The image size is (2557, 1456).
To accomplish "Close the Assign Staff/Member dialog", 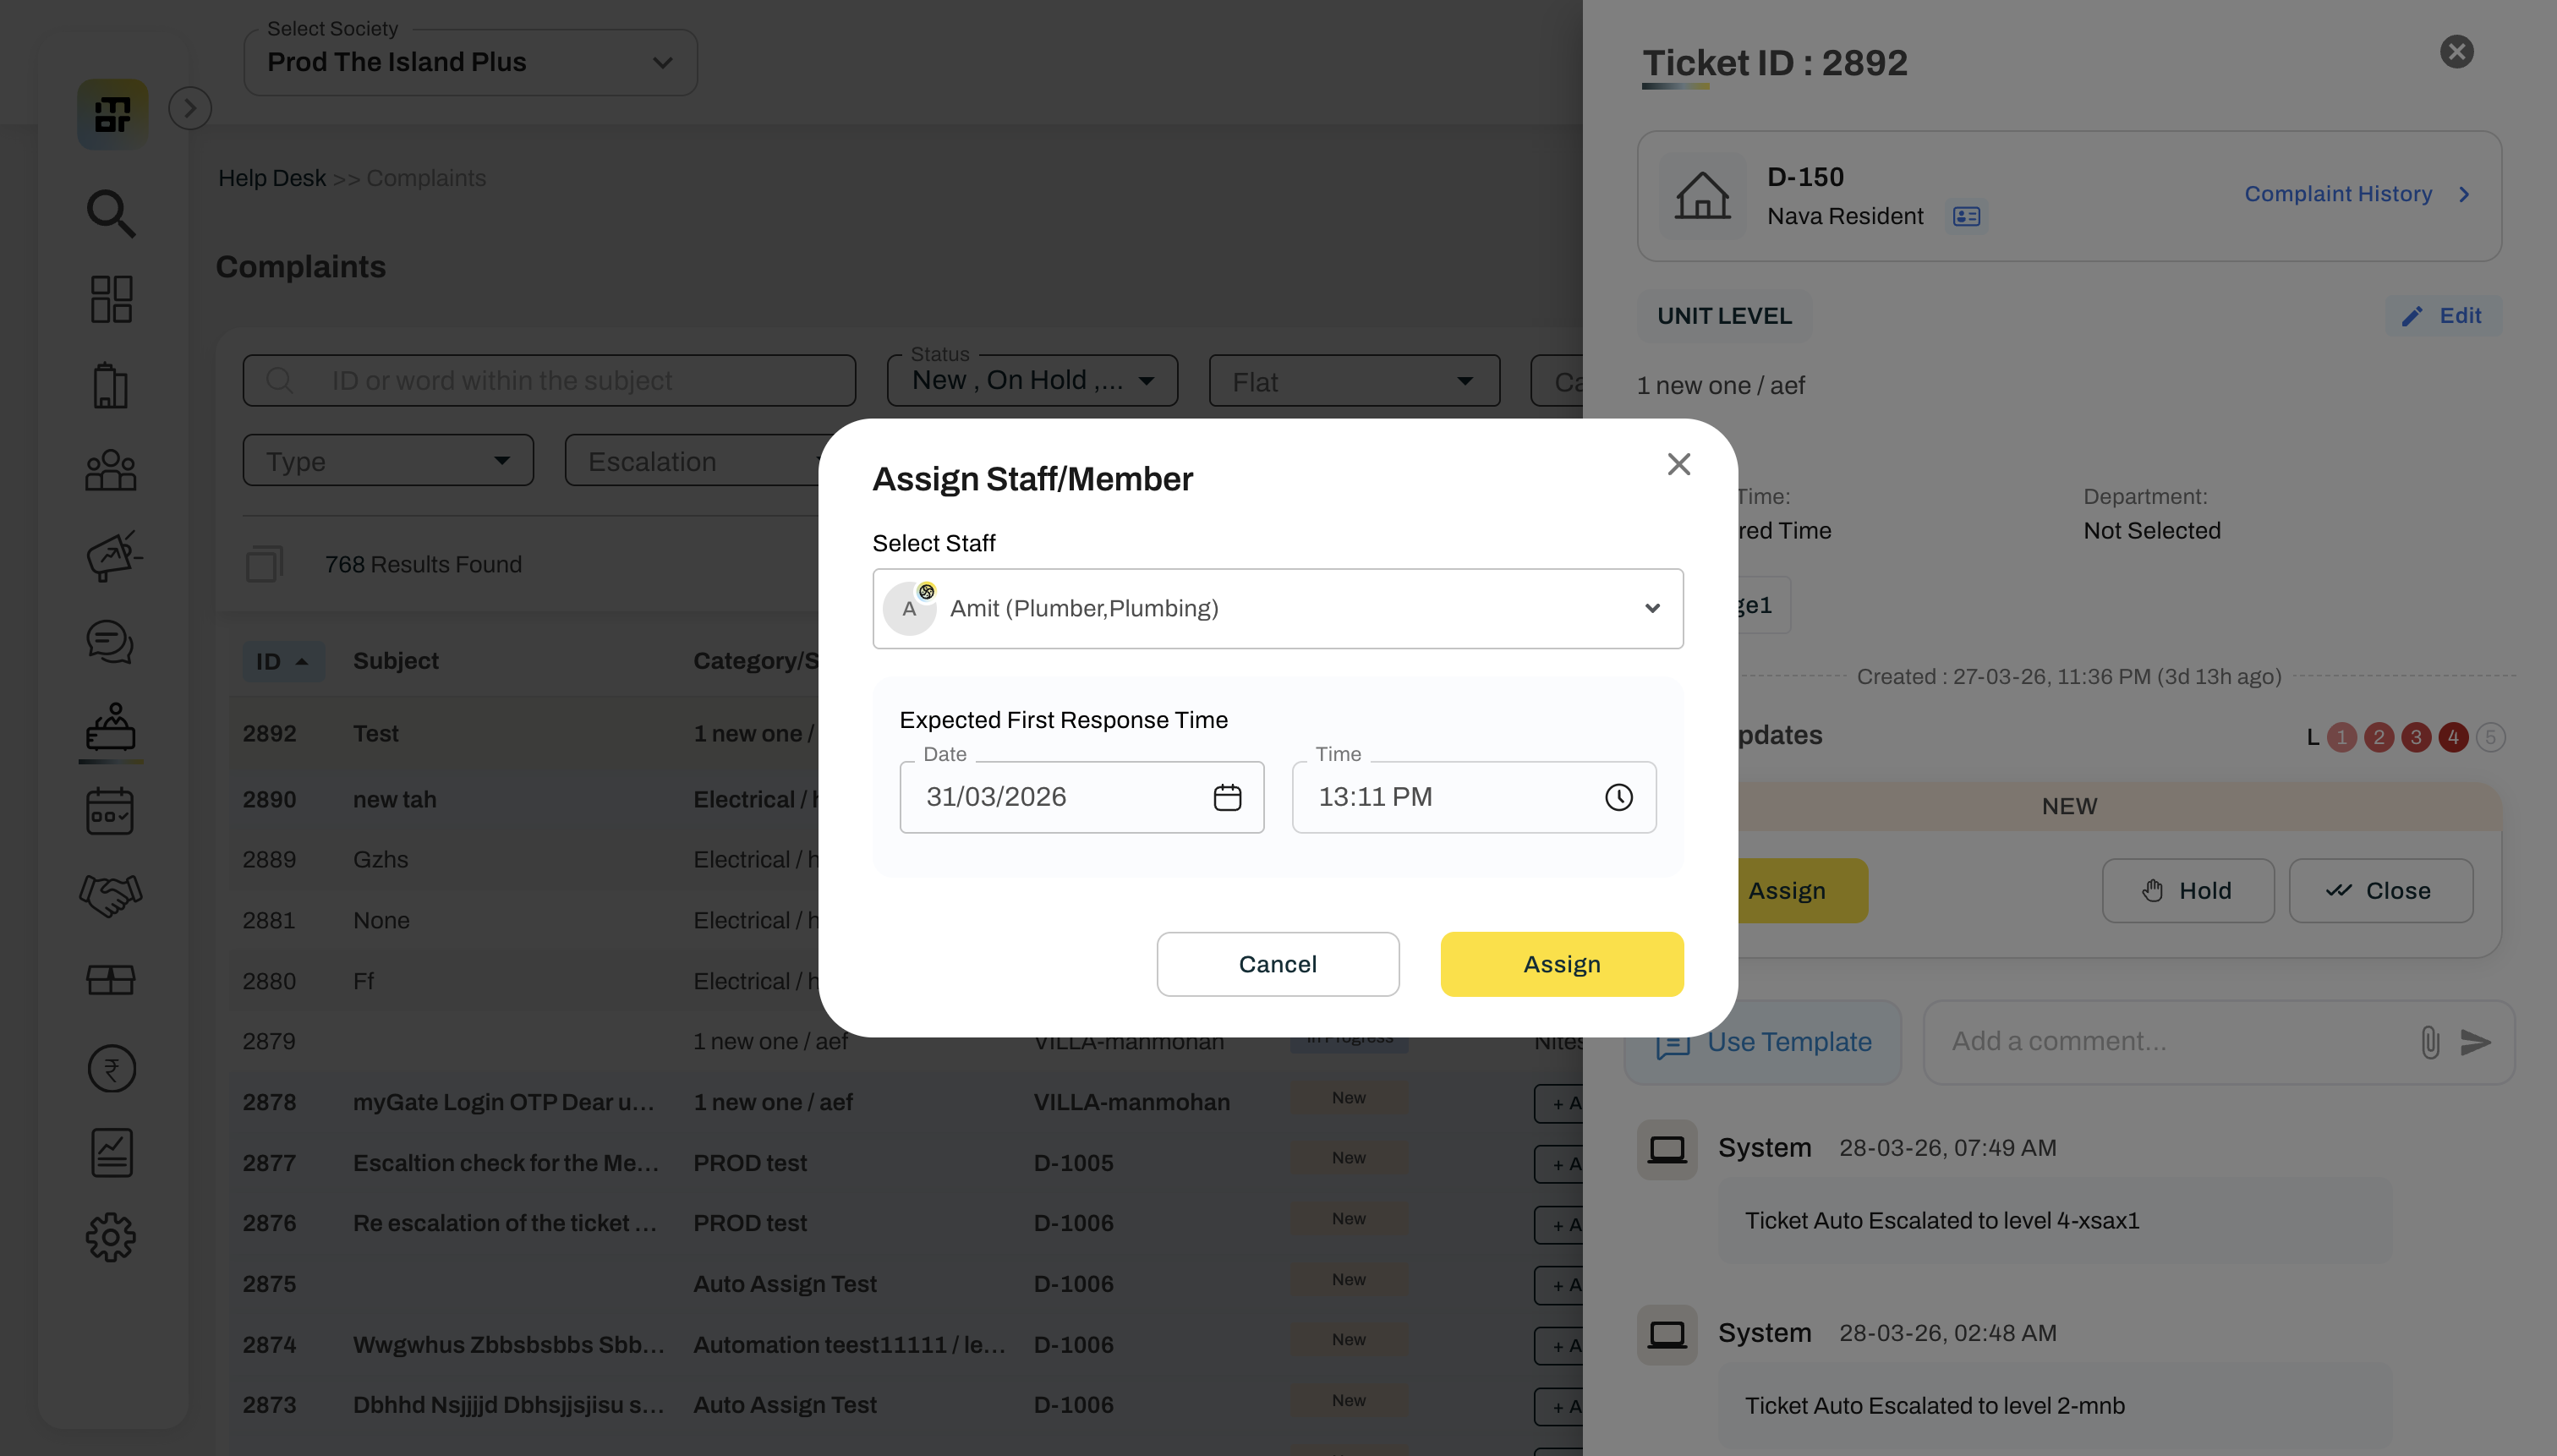I will [1679, 464].
